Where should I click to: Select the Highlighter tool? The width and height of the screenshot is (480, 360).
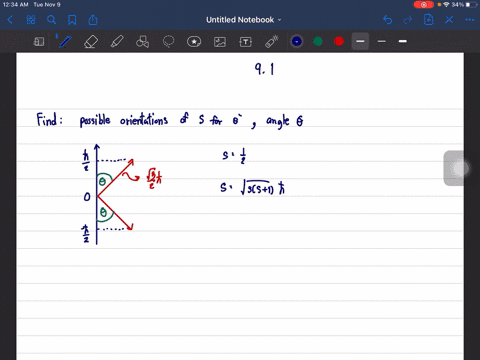pos(117,42)
